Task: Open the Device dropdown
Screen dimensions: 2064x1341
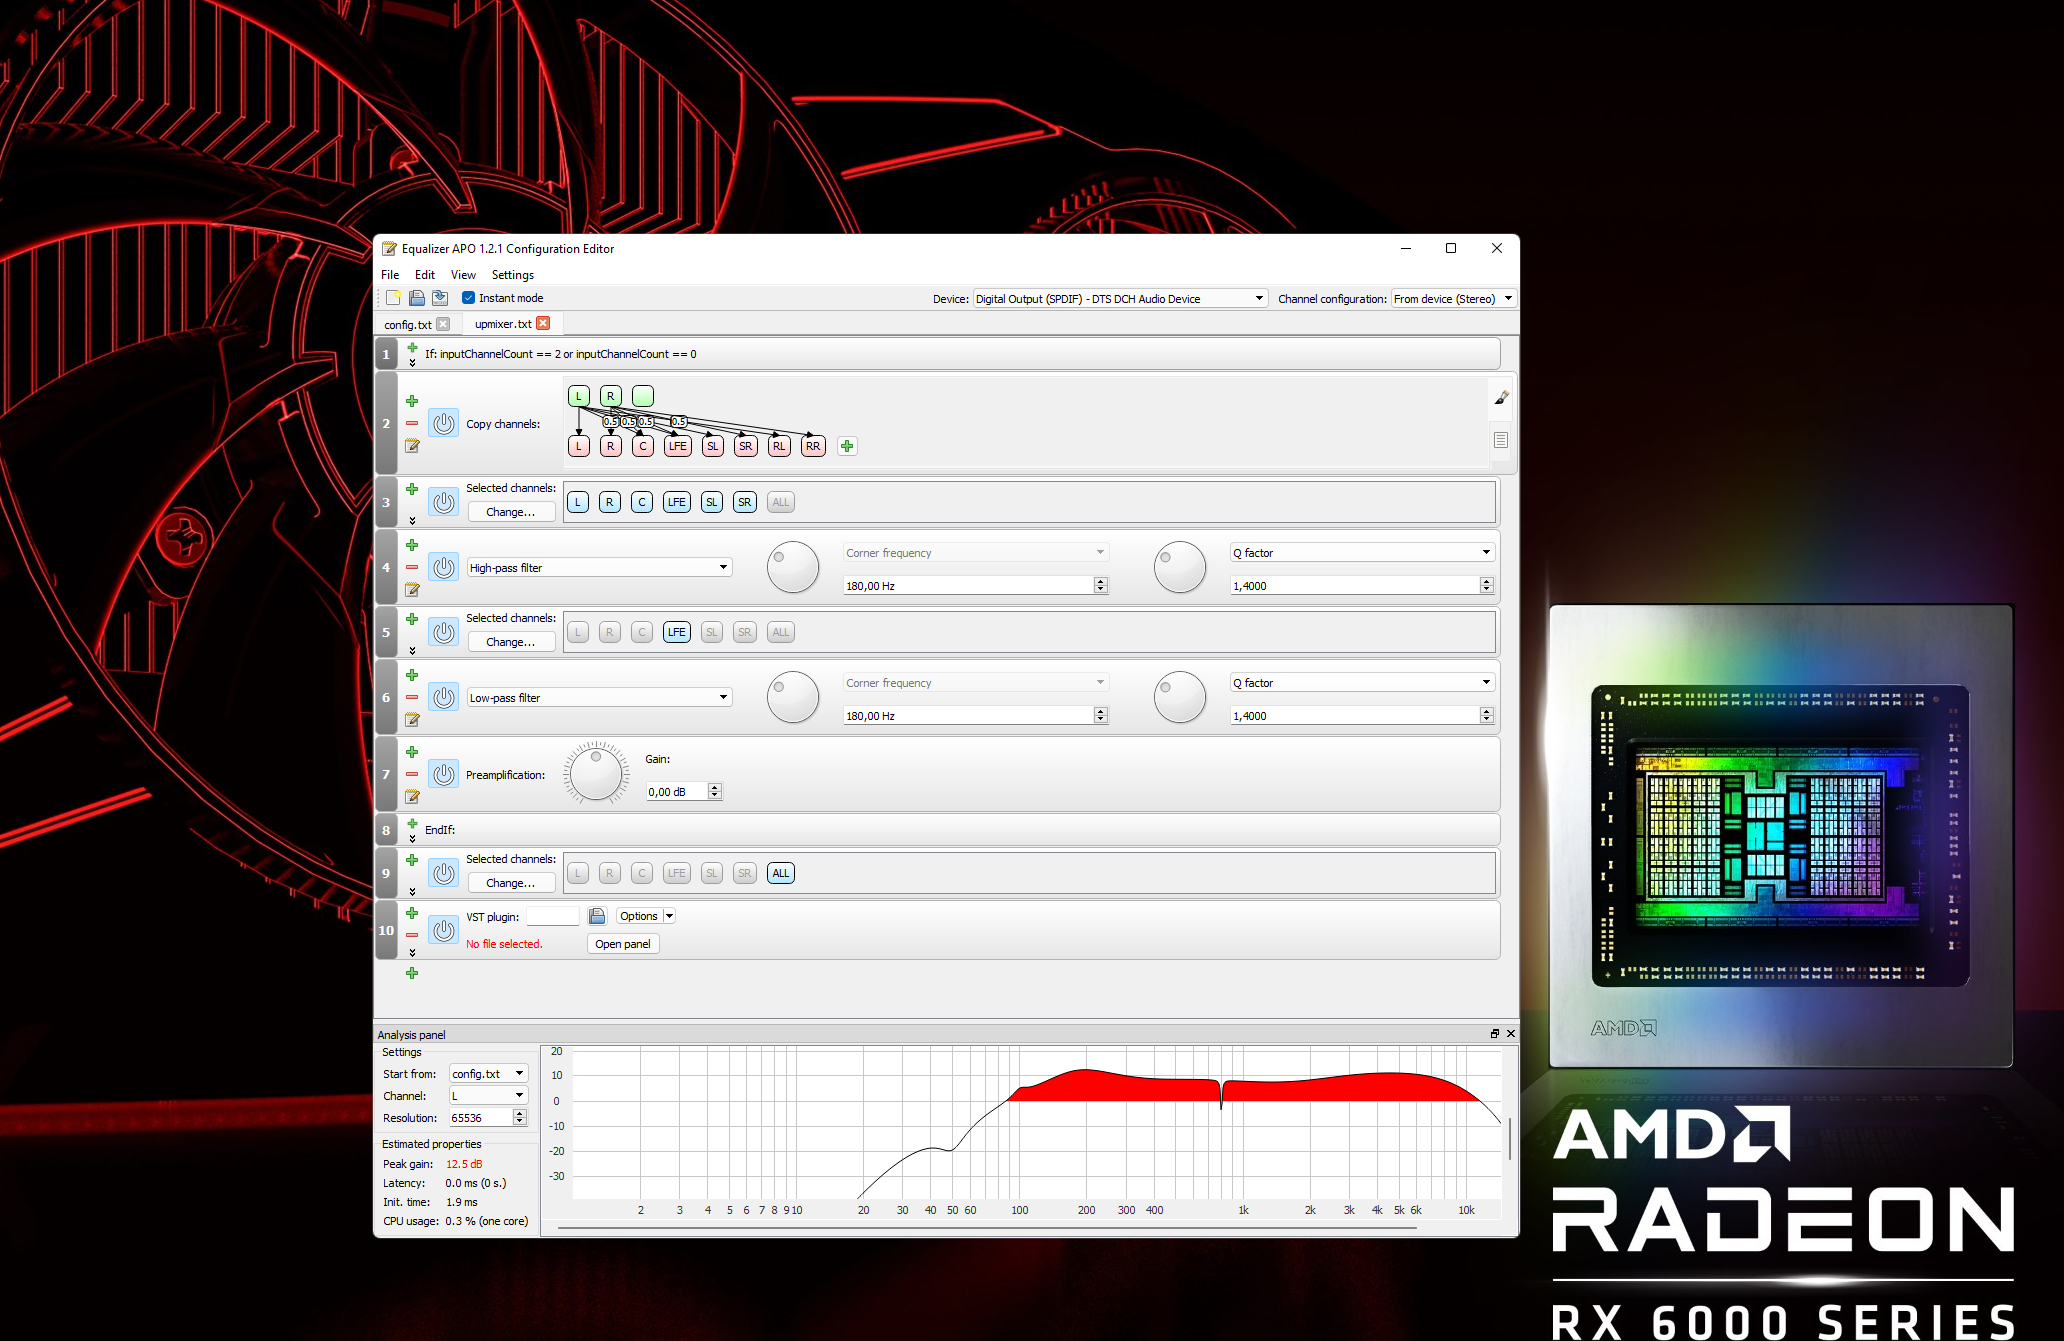Action: tap(1120, 299)
